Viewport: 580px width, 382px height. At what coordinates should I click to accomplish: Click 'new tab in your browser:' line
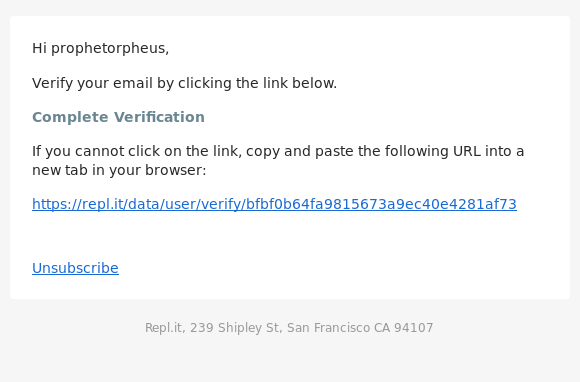(119, 170)
